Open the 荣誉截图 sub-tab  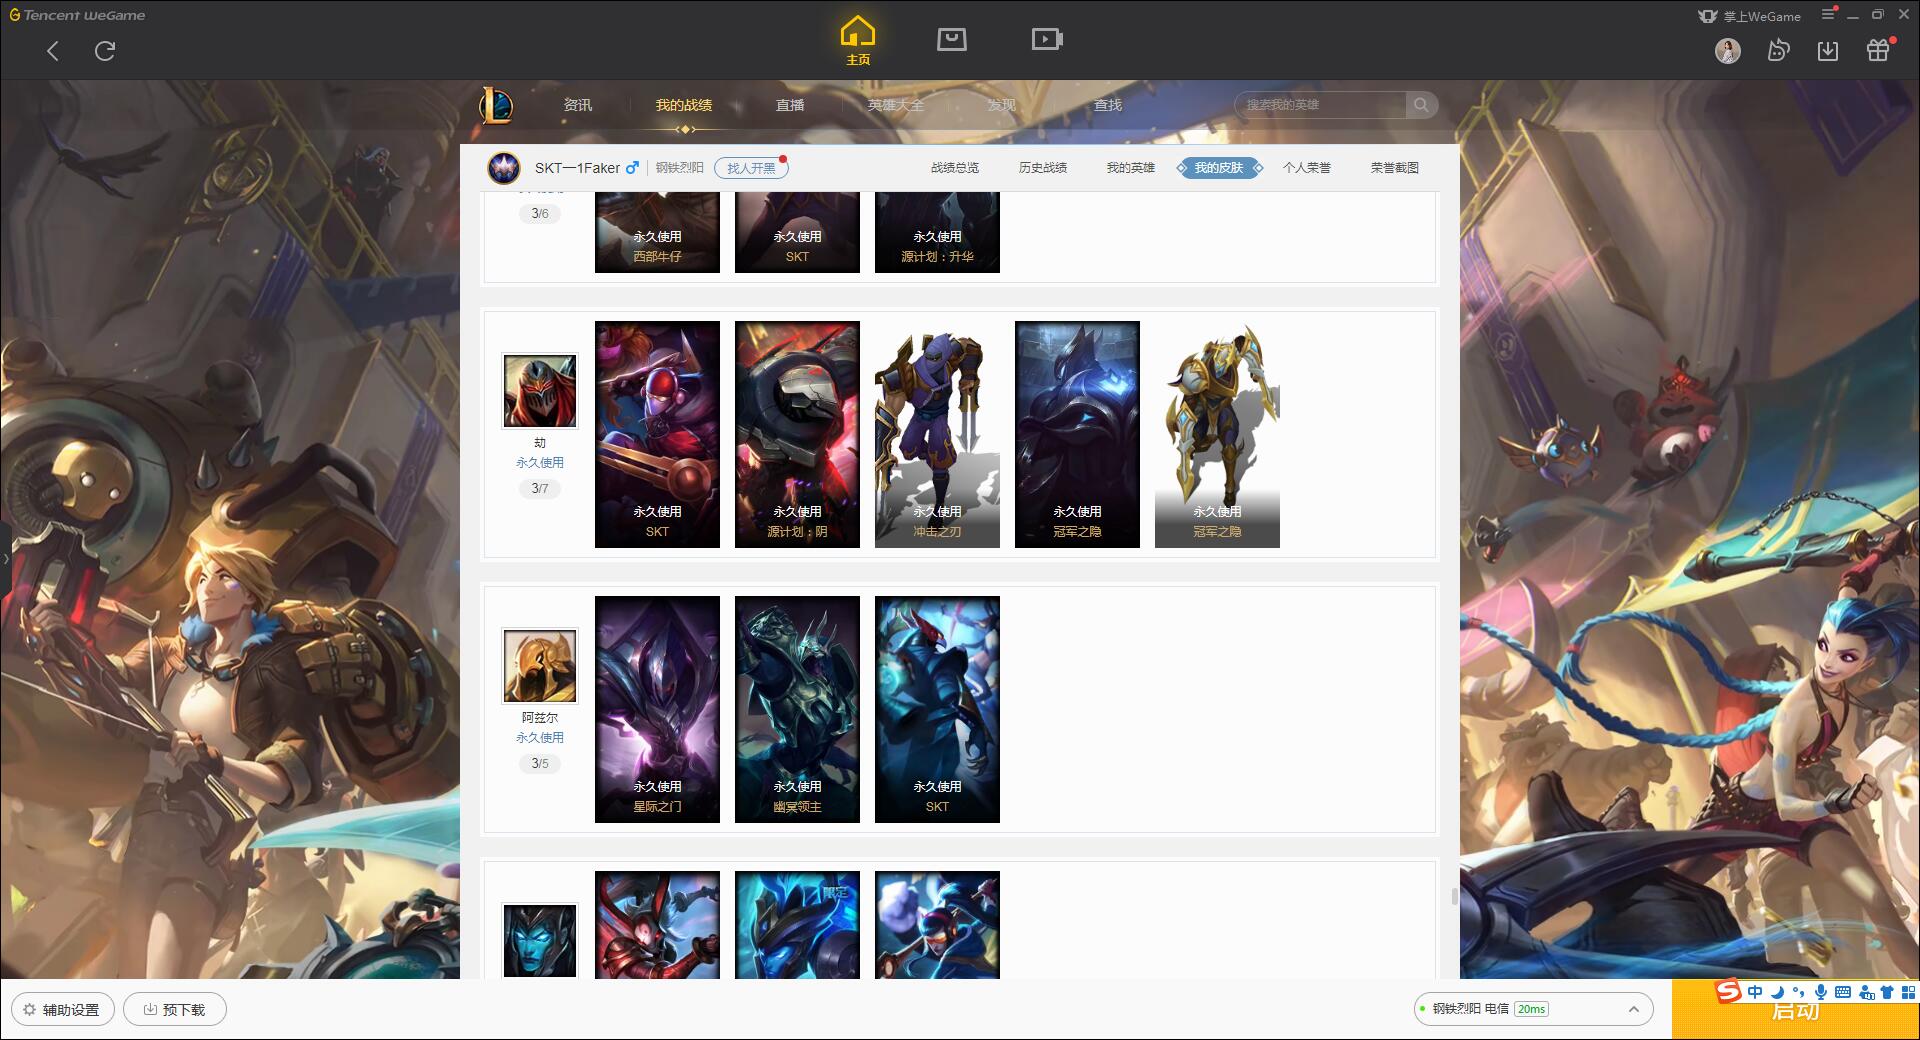point(1395,168)
